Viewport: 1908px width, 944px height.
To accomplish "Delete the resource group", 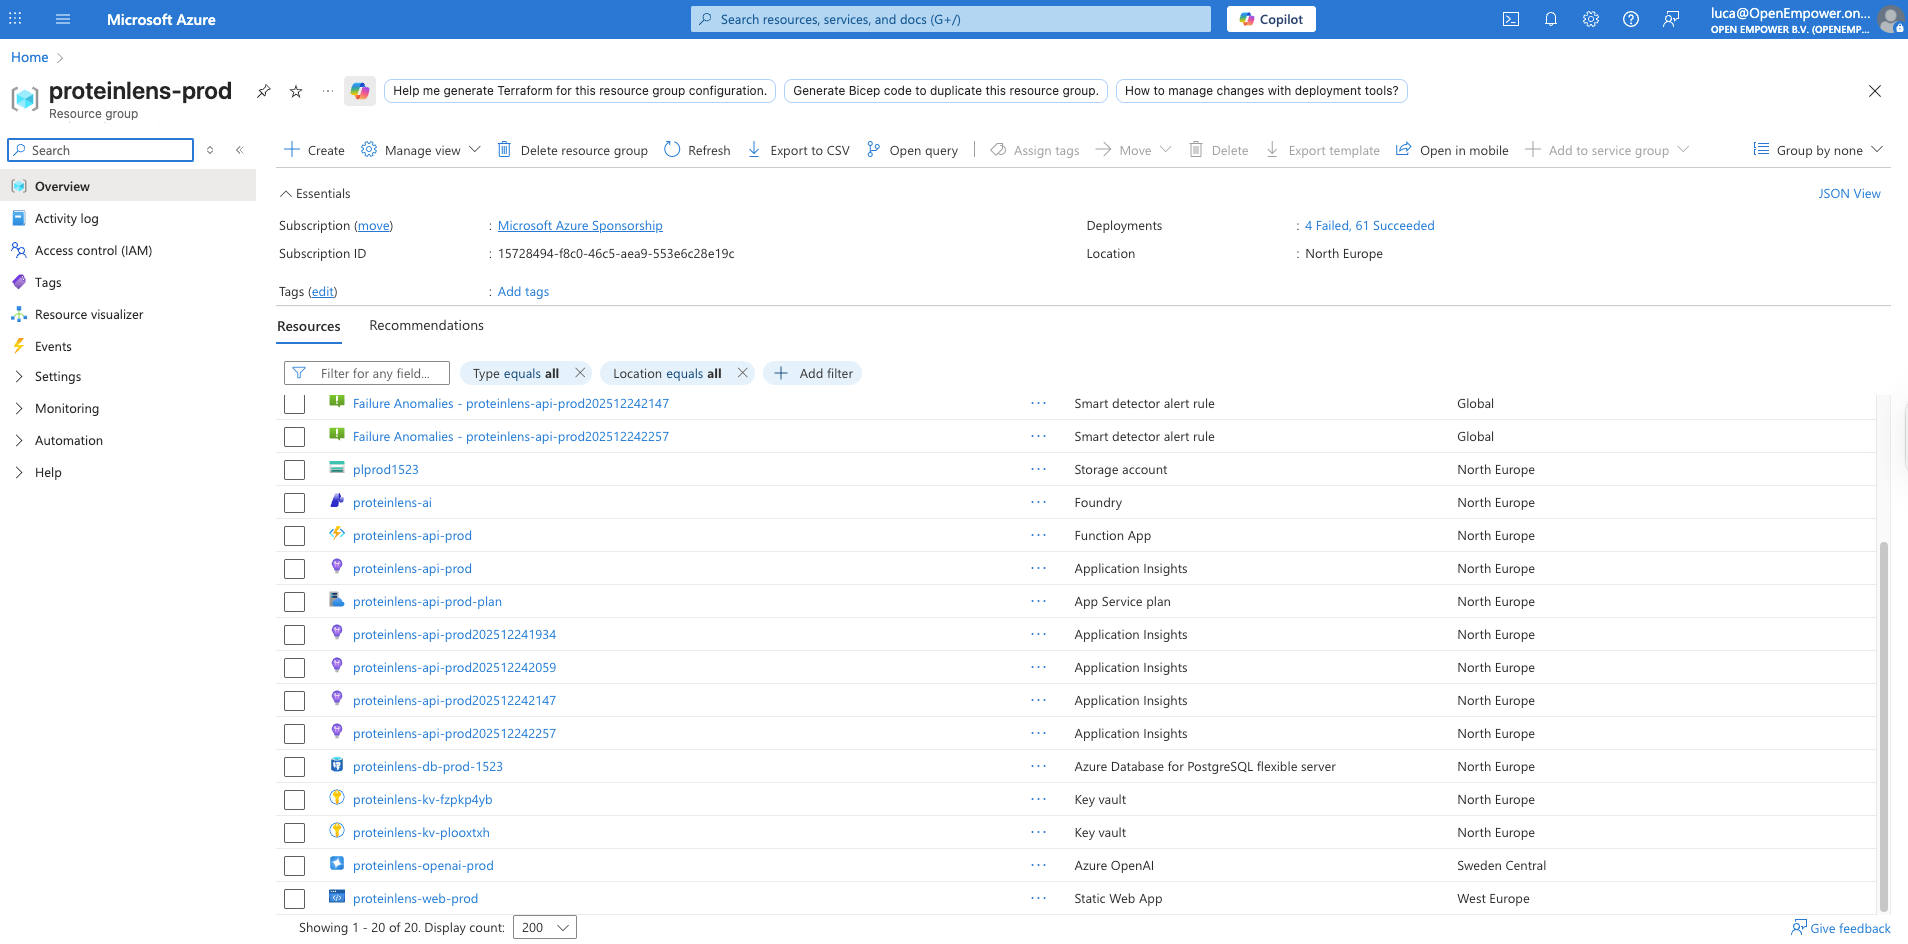I will click(x=573, y=150).
